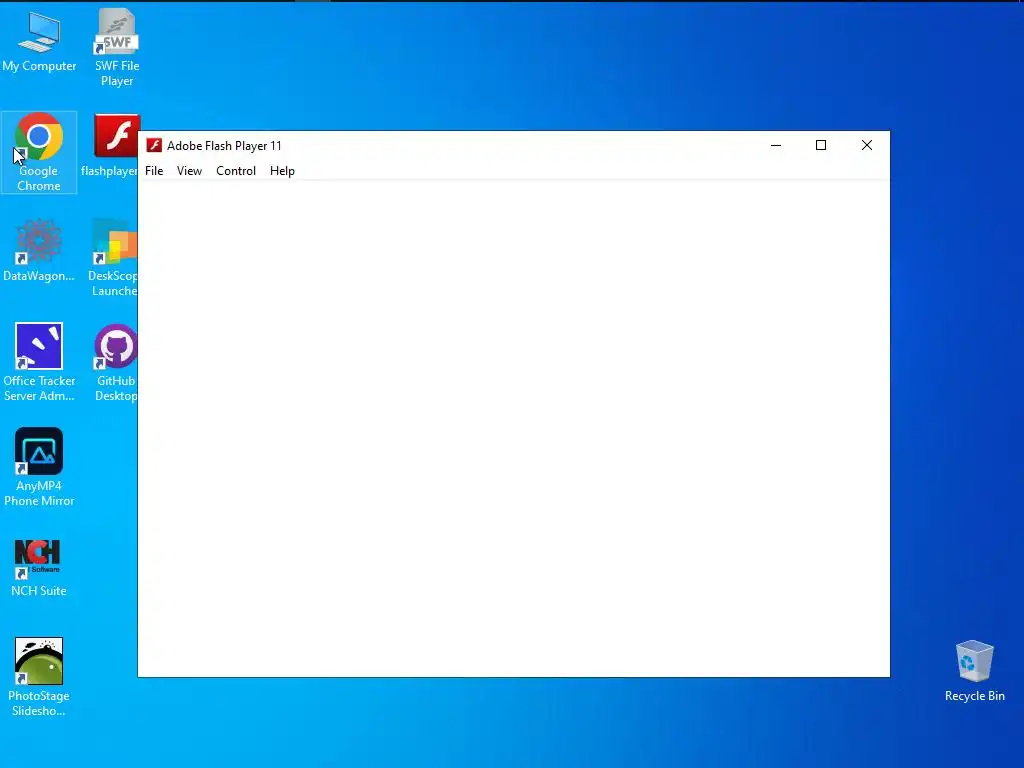1024x768 pixels.
Task: Close the Adobe Flash Player 11 window
Action: pyautogui.click(x=867, y=145)
